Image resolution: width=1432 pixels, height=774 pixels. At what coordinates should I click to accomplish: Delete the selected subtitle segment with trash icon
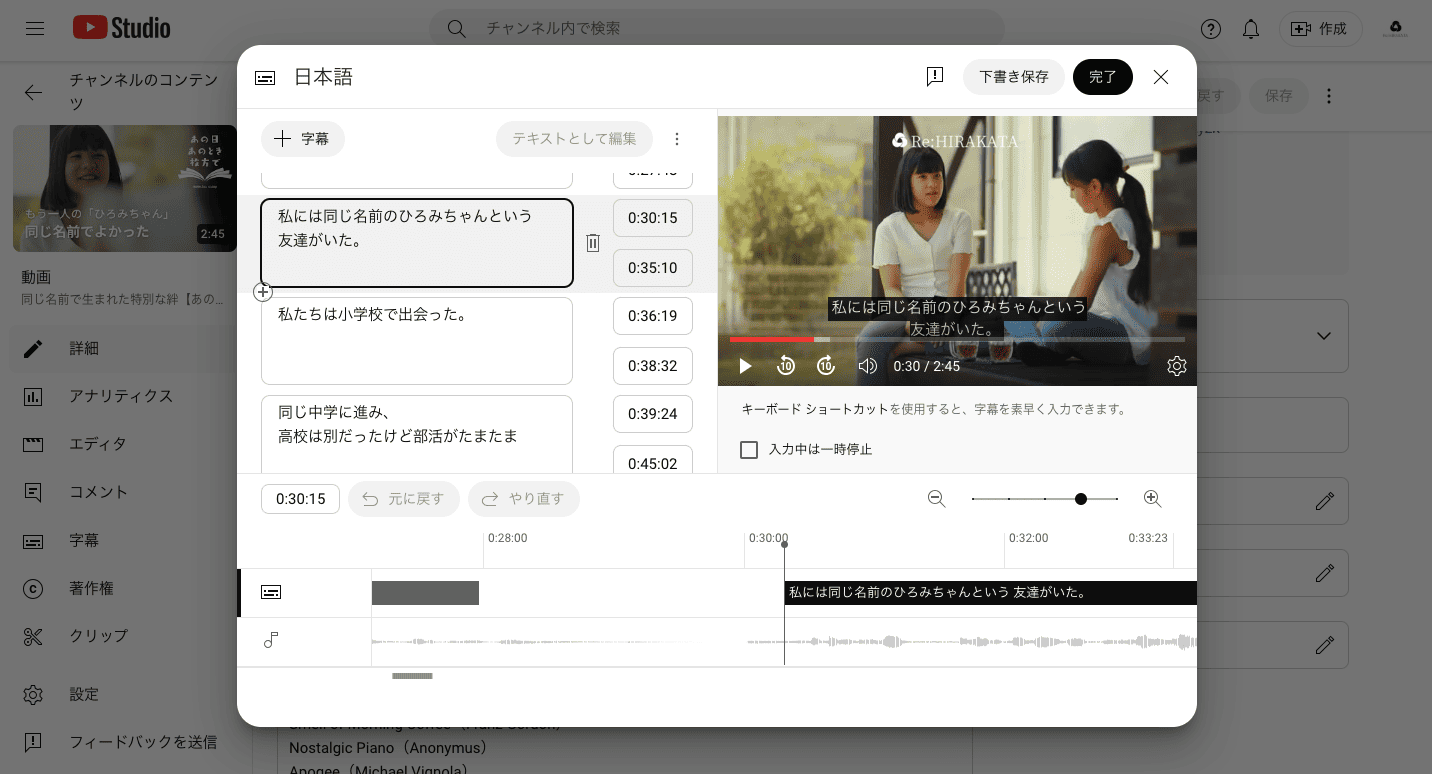593,242
